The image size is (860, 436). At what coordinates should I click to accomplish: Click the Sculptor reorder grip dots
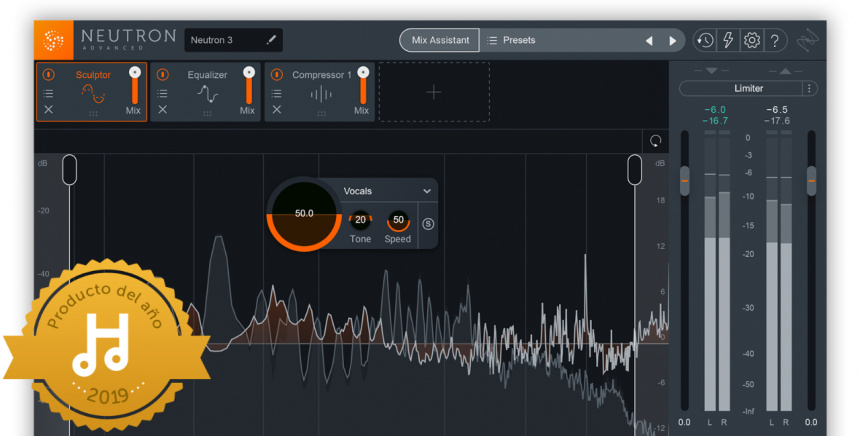[93, 114]
